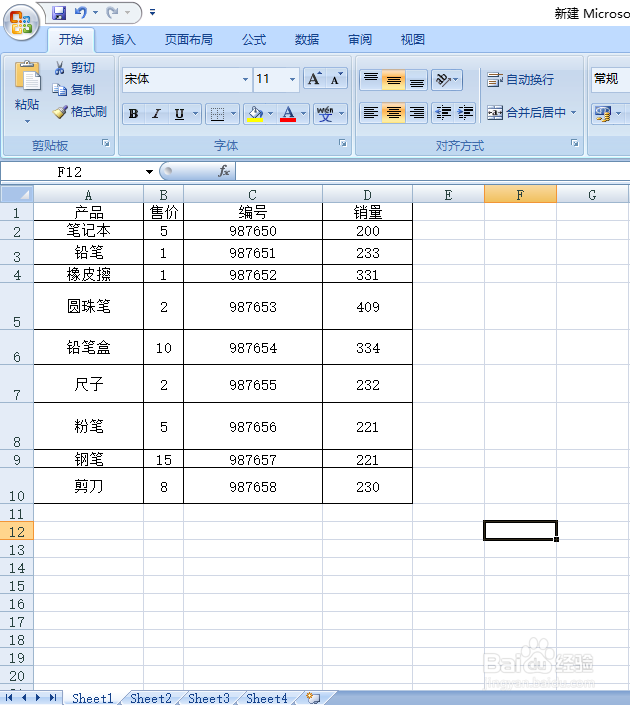Increase cell indent
Image resolution: width=630 pixels, height=705 pixels.
point(465,112)
